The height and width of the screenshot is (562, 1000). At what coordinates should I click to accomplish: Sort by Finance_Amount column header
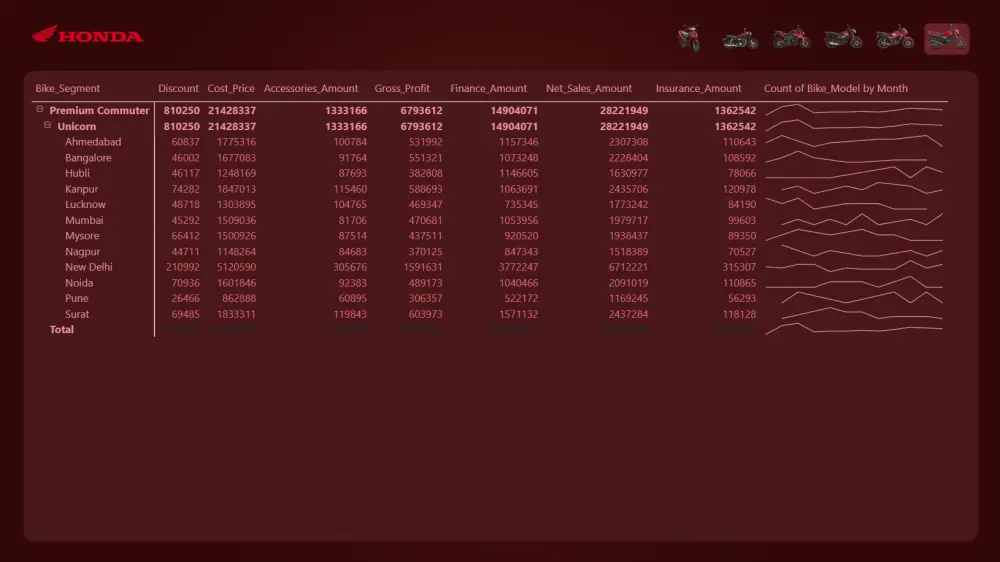tap(489, 88)
